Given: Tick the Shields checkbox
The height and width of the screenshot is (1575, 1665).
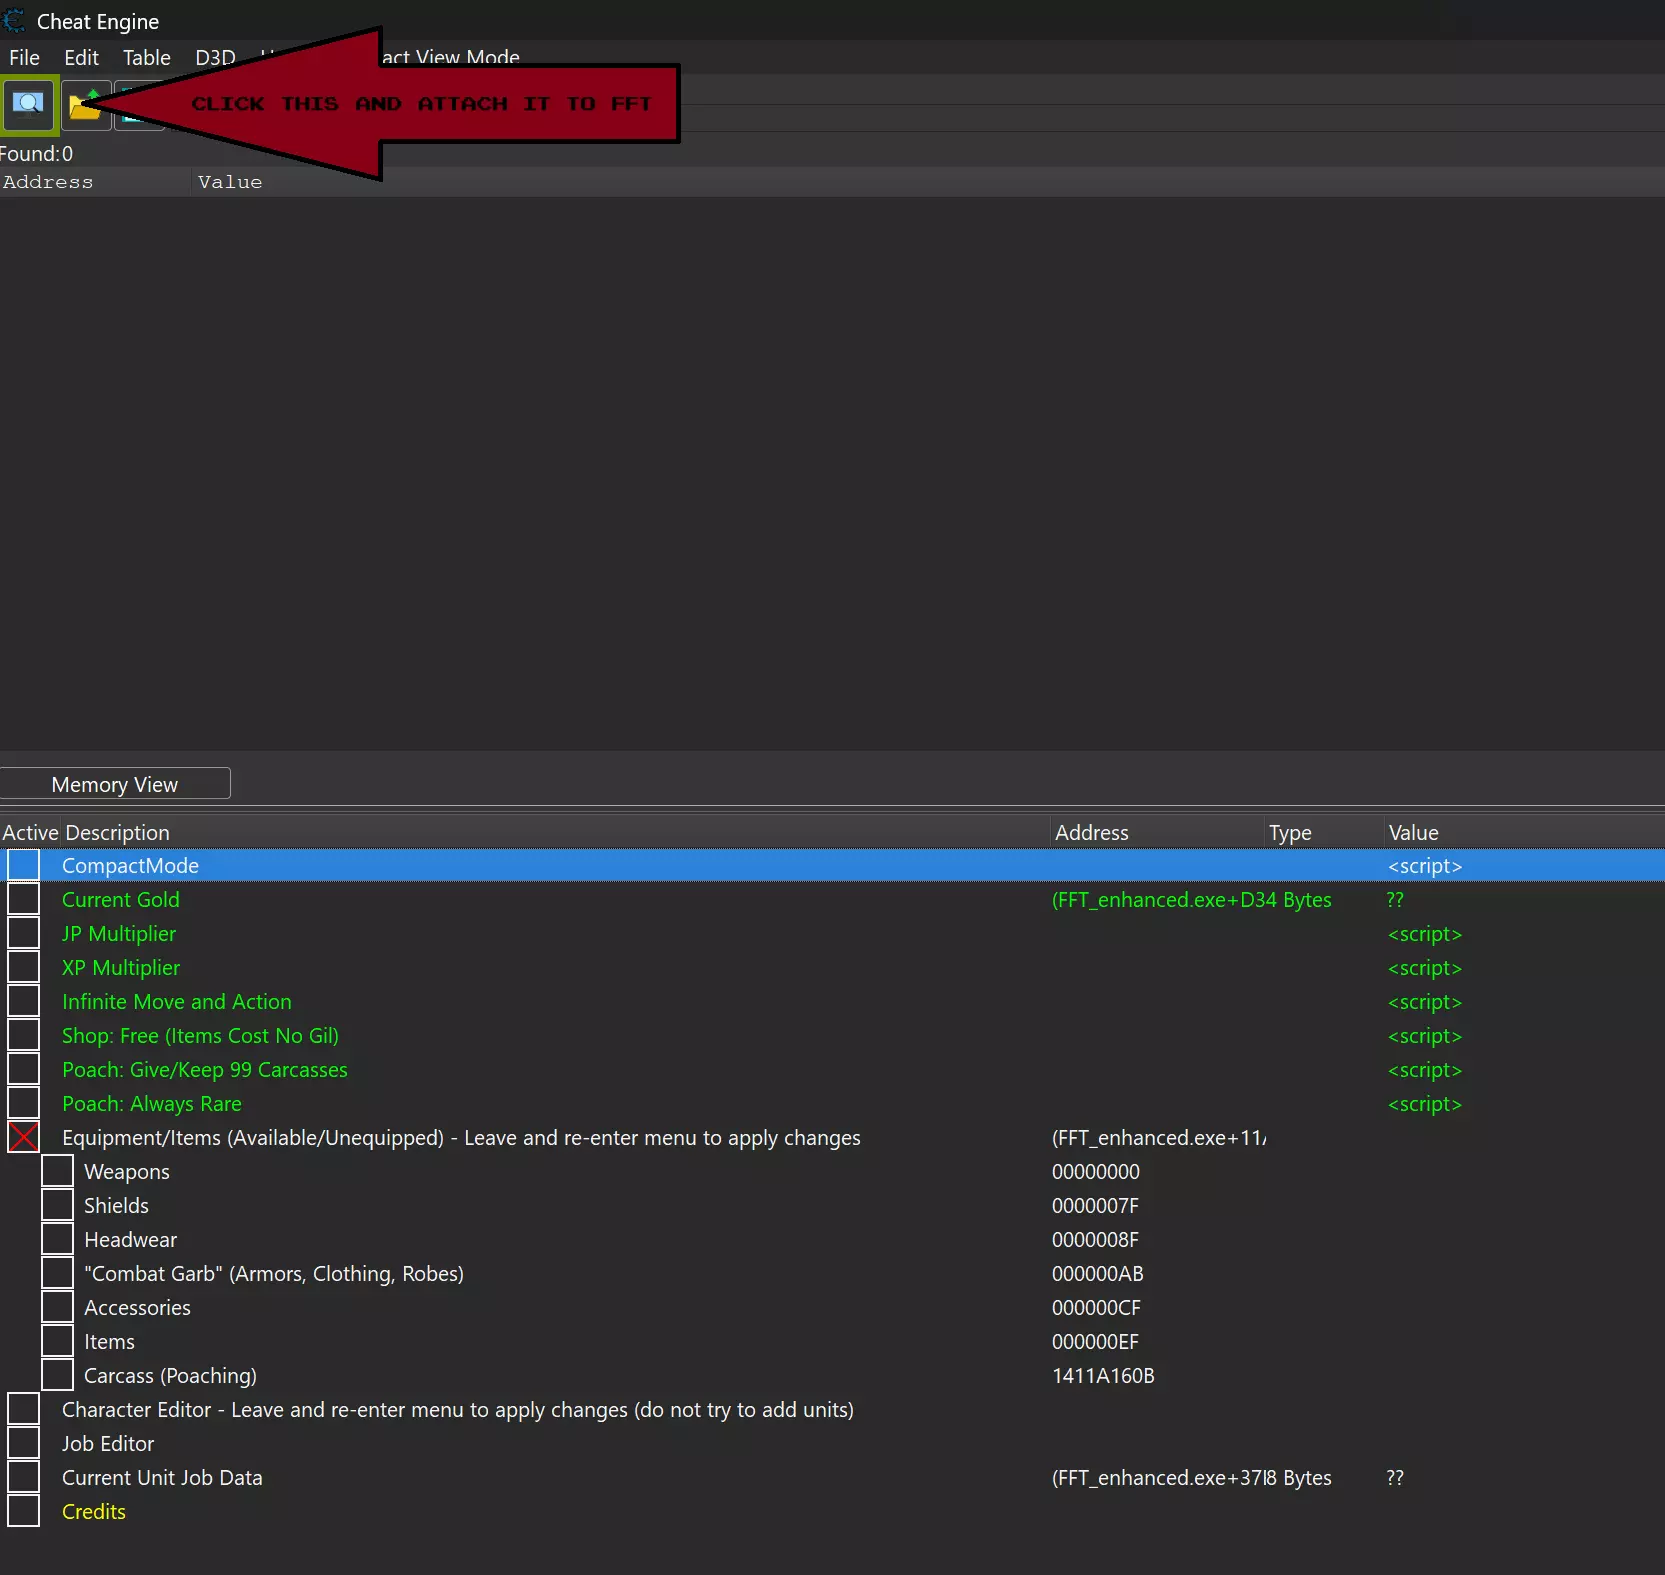Looking at the screenshot, I should click(x=57, y=1205).
